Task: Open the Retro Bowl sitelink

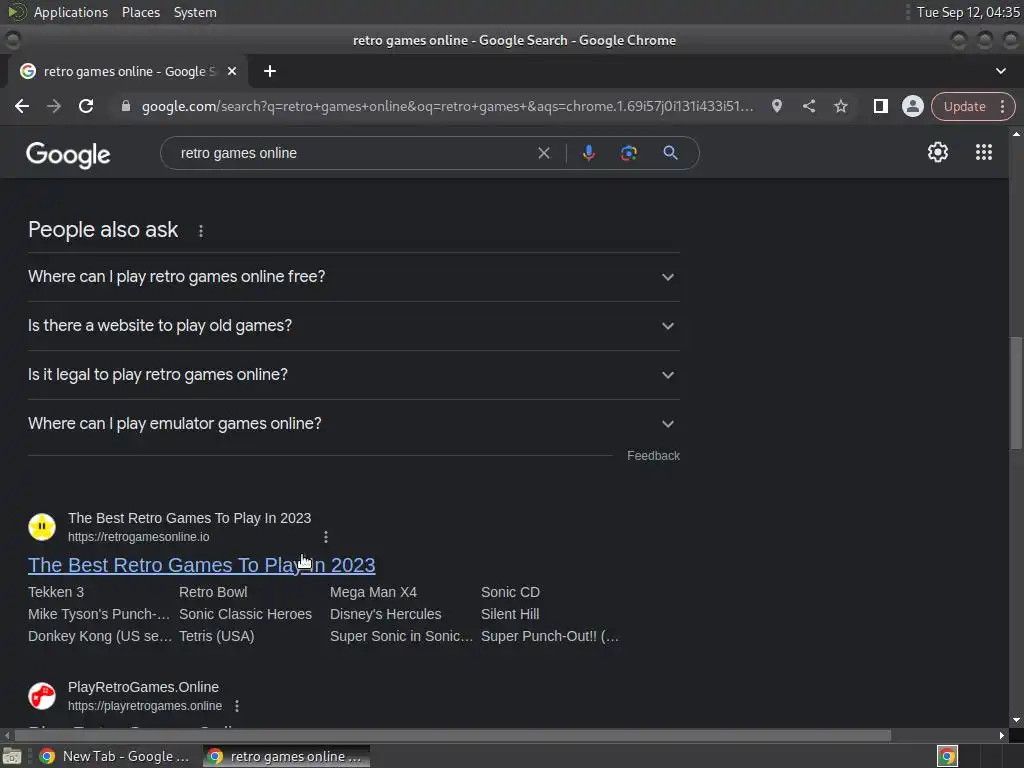Action: 214,592
